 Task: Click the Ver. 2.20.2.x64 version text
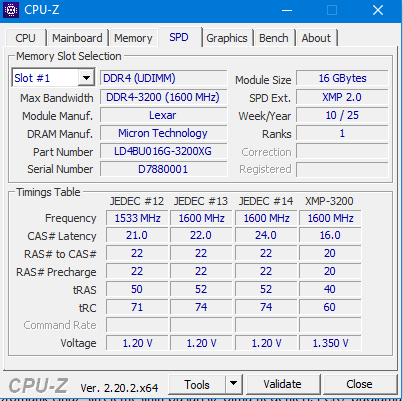click(x=119, y=388)
